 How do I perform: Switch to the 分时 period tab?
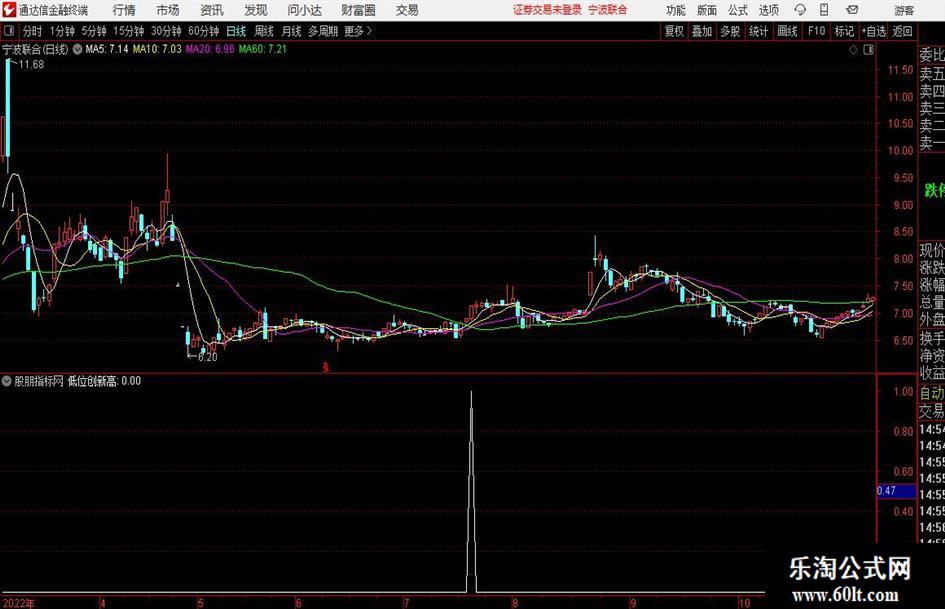pyautogui.click(x=33, y=31)
